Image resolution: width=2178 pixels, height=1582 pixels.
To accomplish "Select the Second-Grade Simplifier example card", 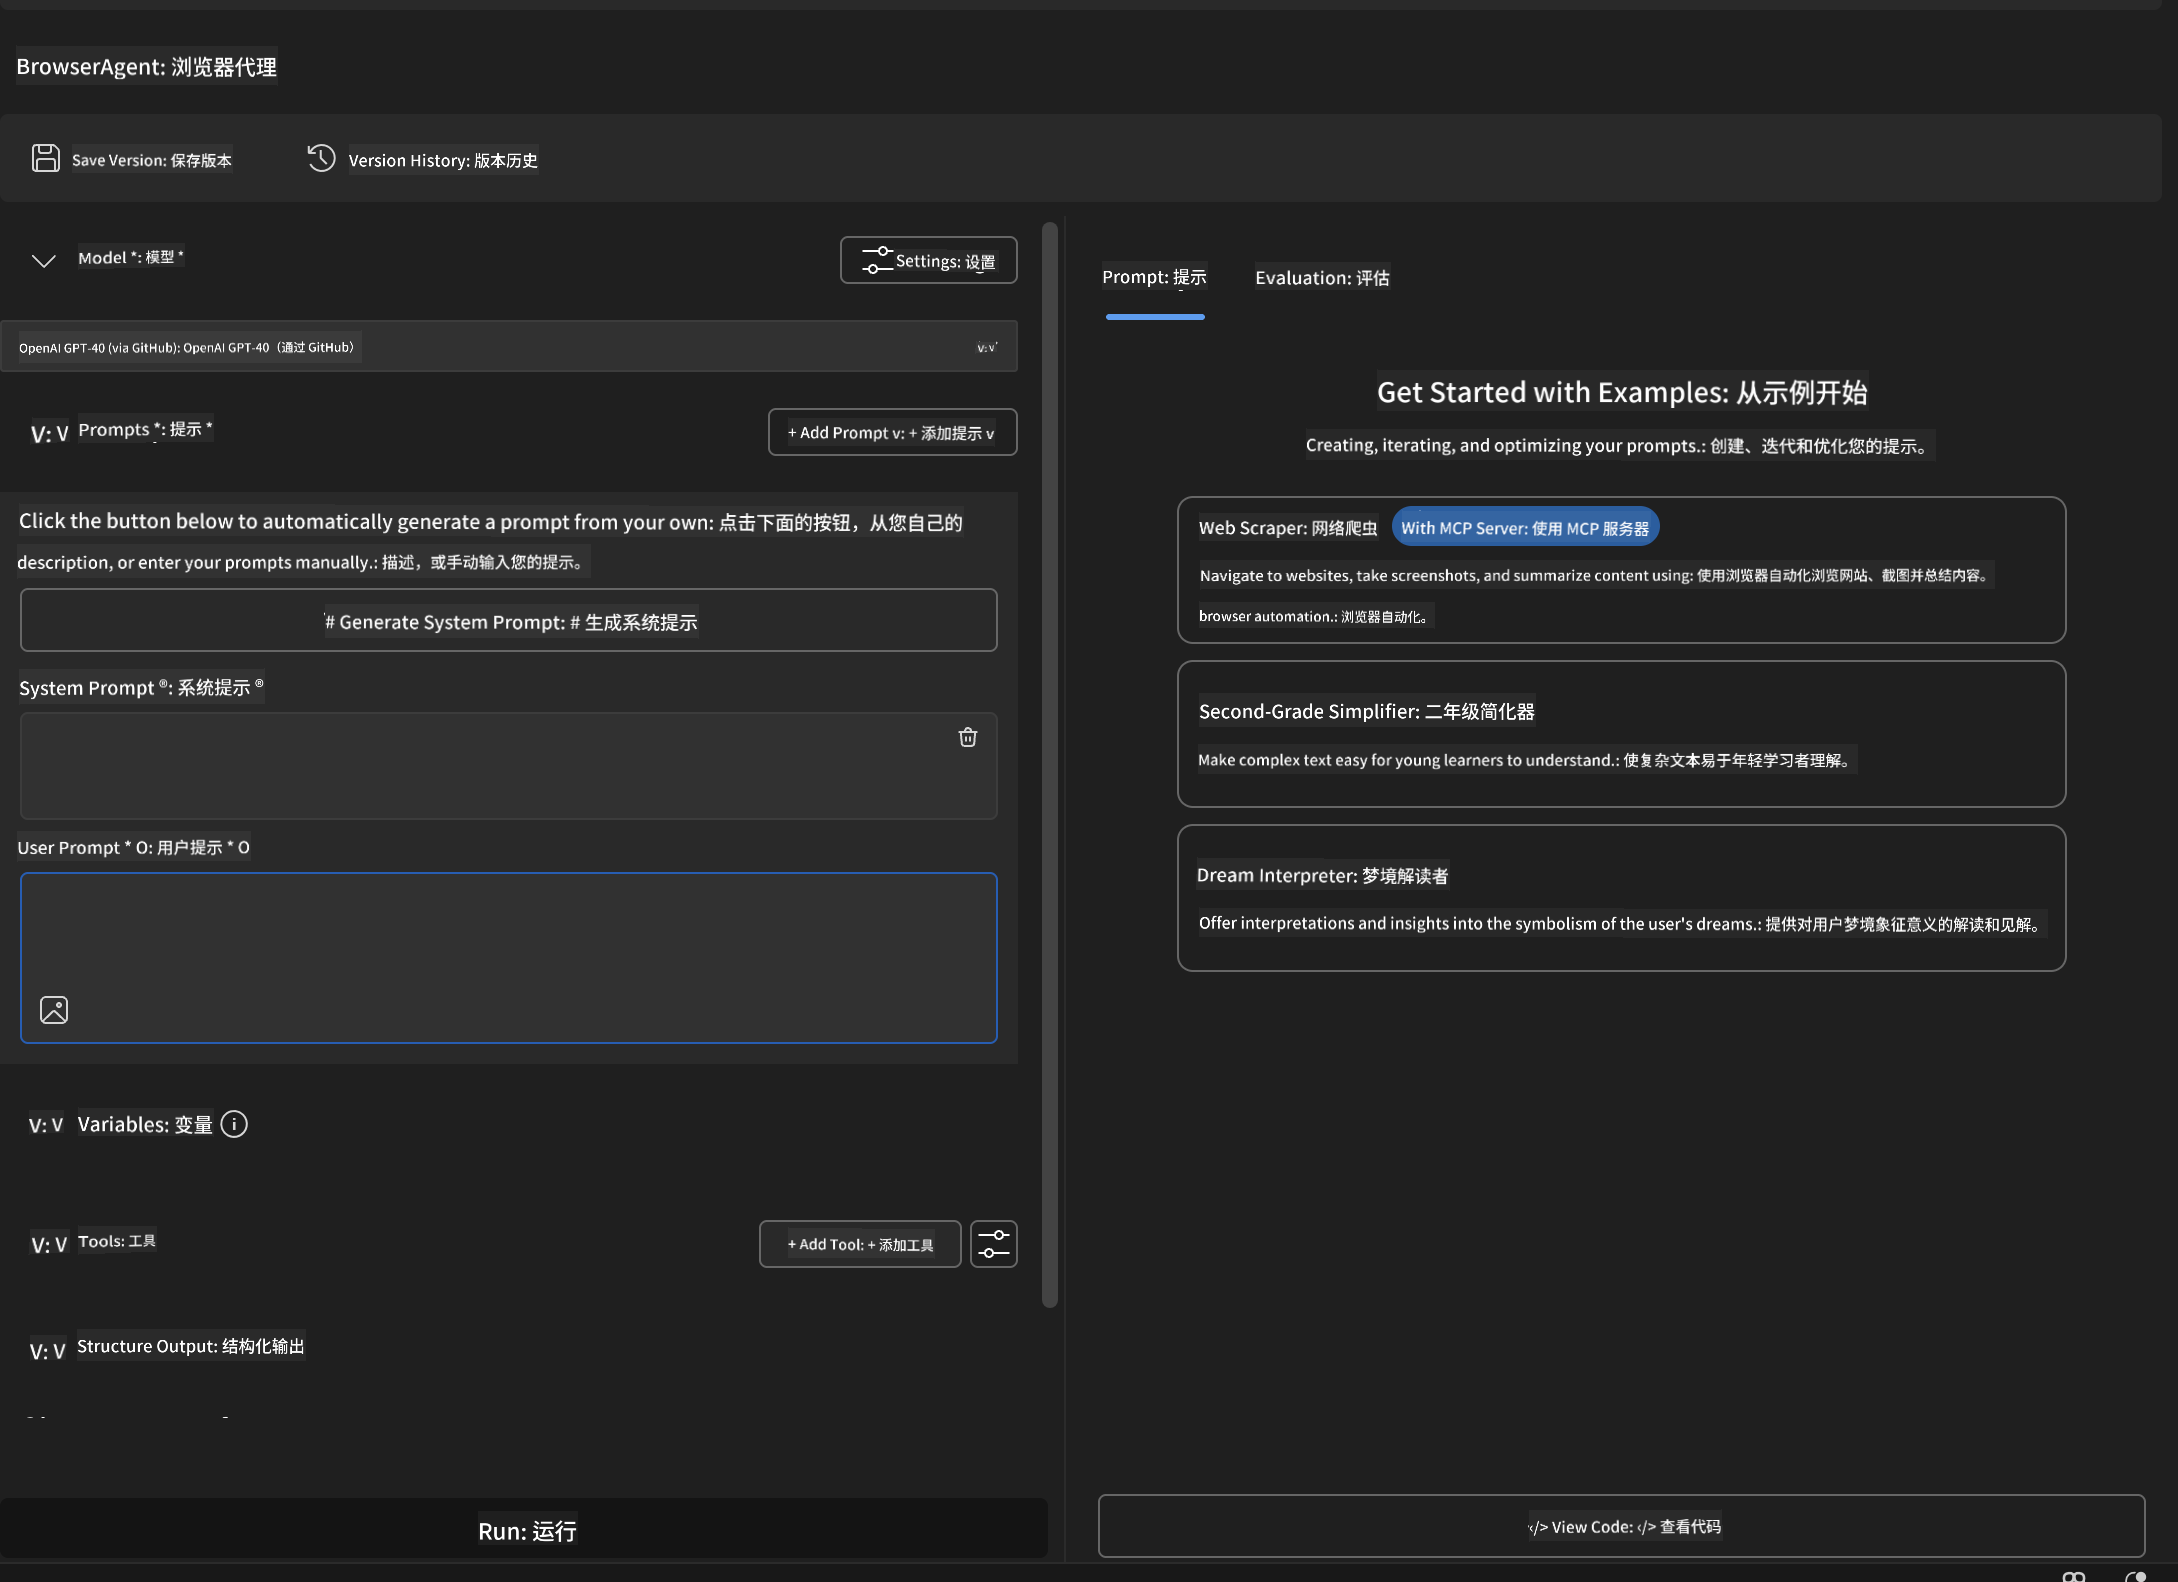I will pos(1621,734).
